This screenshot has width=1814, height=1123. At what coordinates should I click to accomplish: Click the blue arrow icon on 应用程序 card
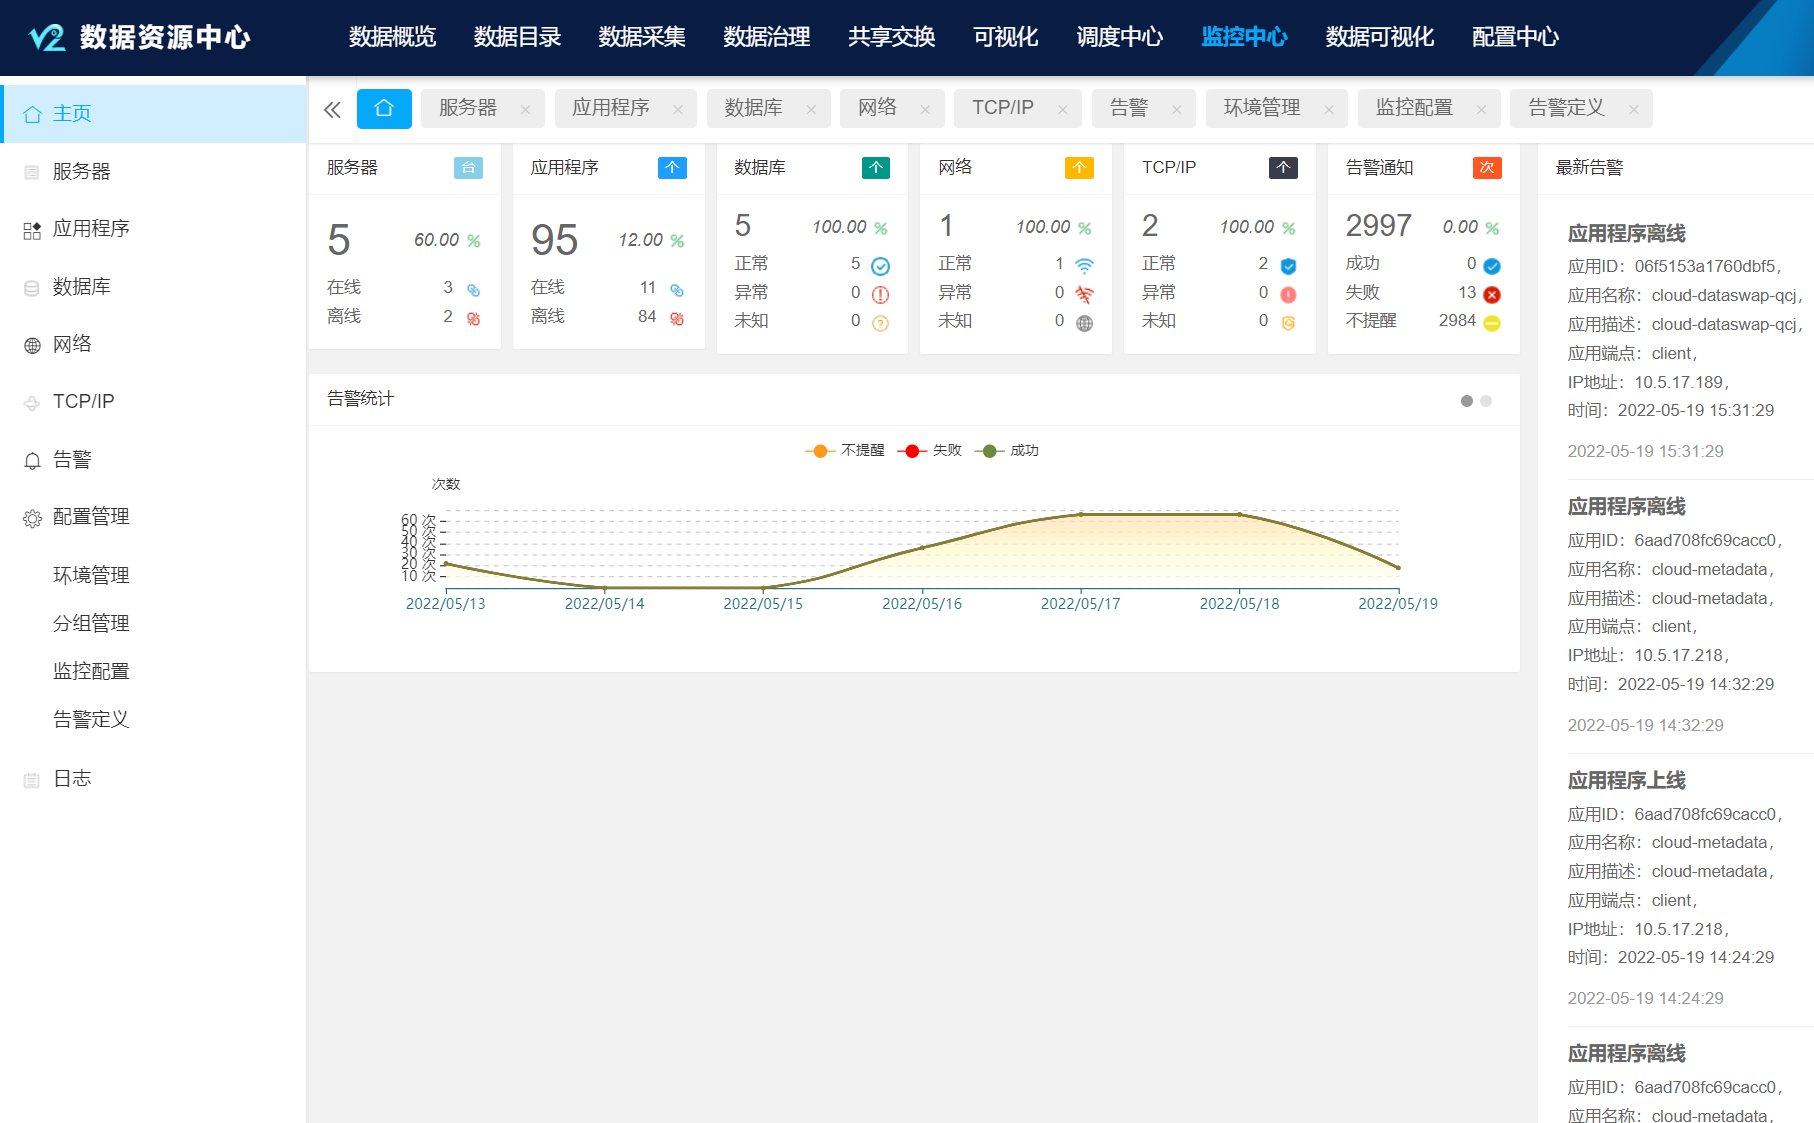pyautogui.click(x=672, y=168)
